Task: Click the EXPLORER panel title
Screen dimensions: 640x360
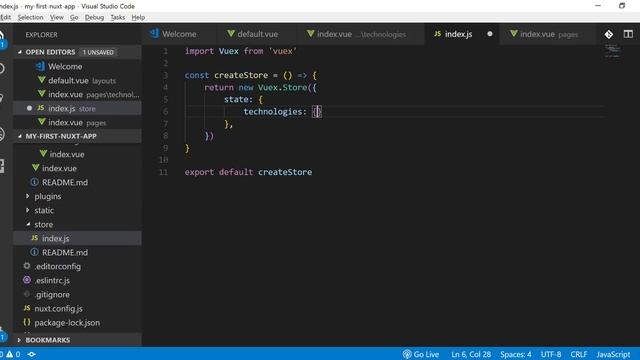Action: (x=41, y=35)
